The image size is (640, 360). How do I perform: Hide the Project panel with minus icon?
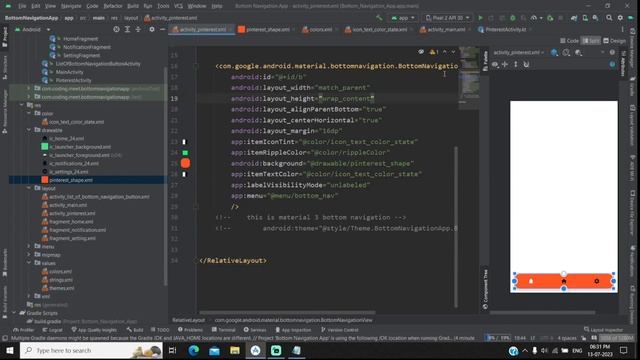pyautogui.click(x=162, y=29)
